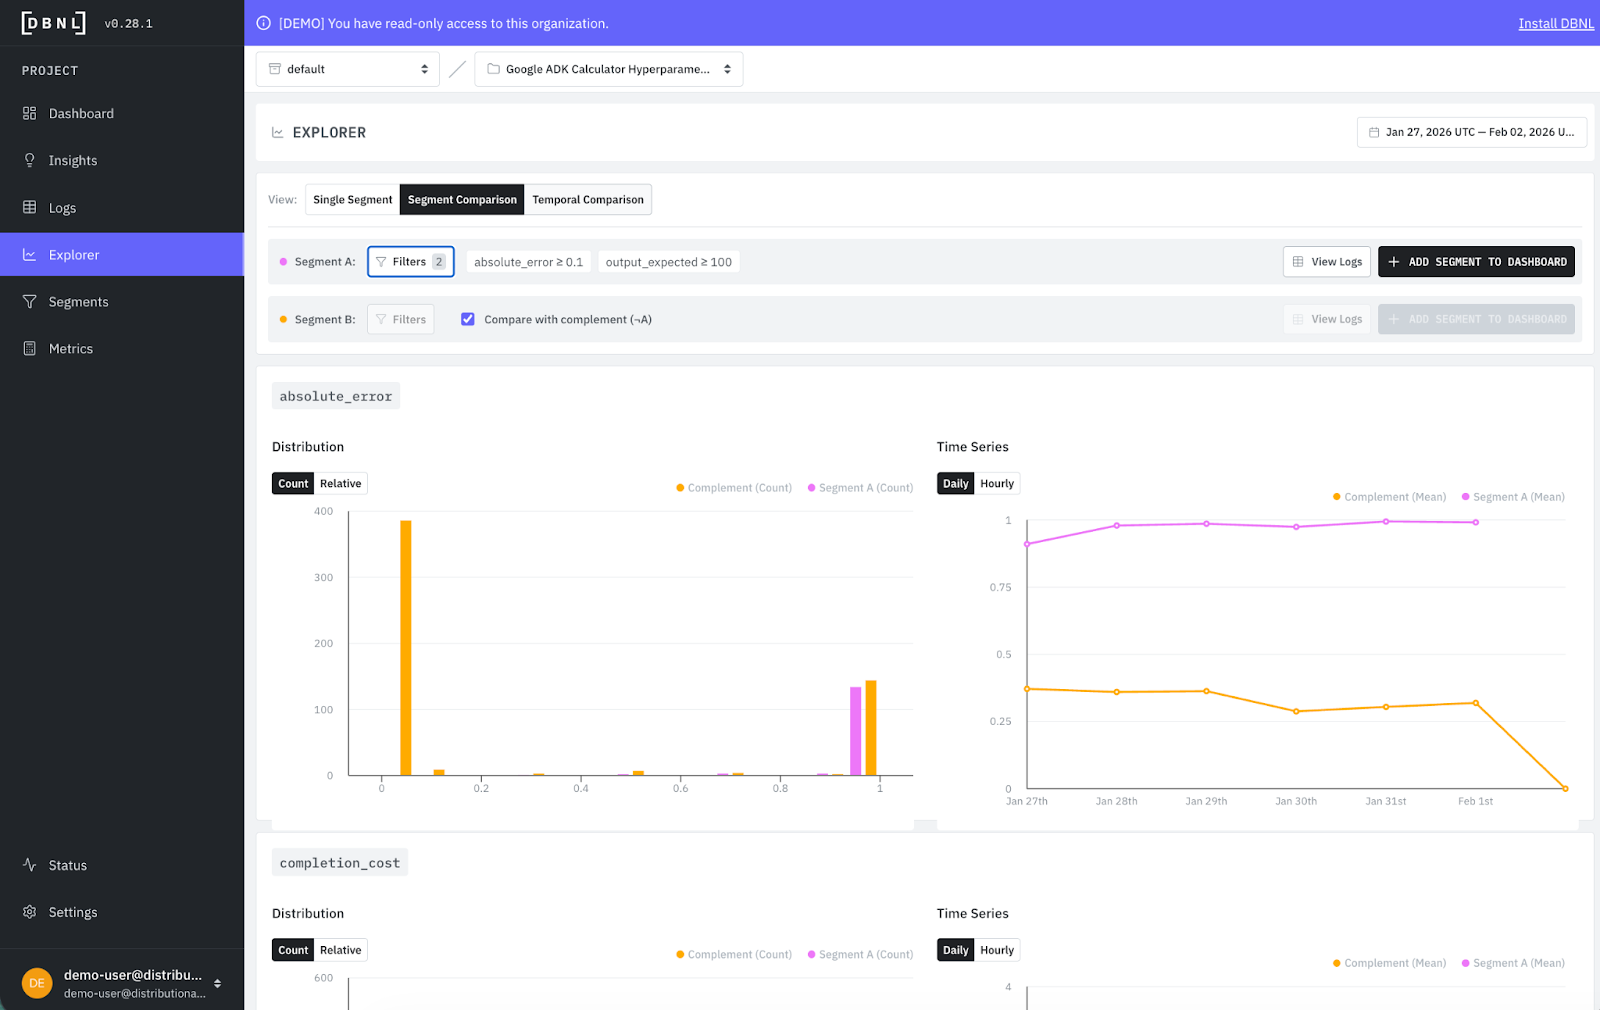Click the info icon in demo banner
Image resolution: width=1600 pixels, height=1010 pixels.
(x=264, y=23)
